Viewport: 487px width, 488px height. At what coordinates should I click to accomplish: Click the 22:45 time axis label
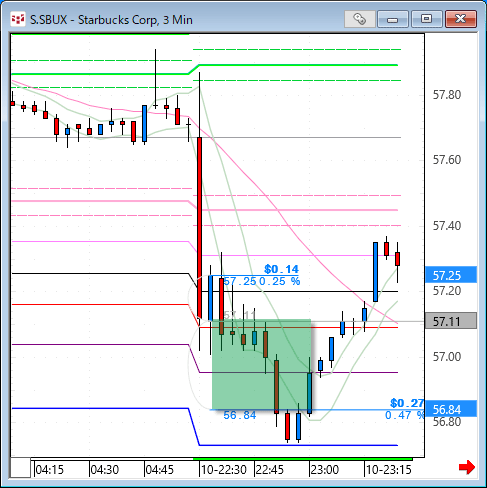coord(270,470)
